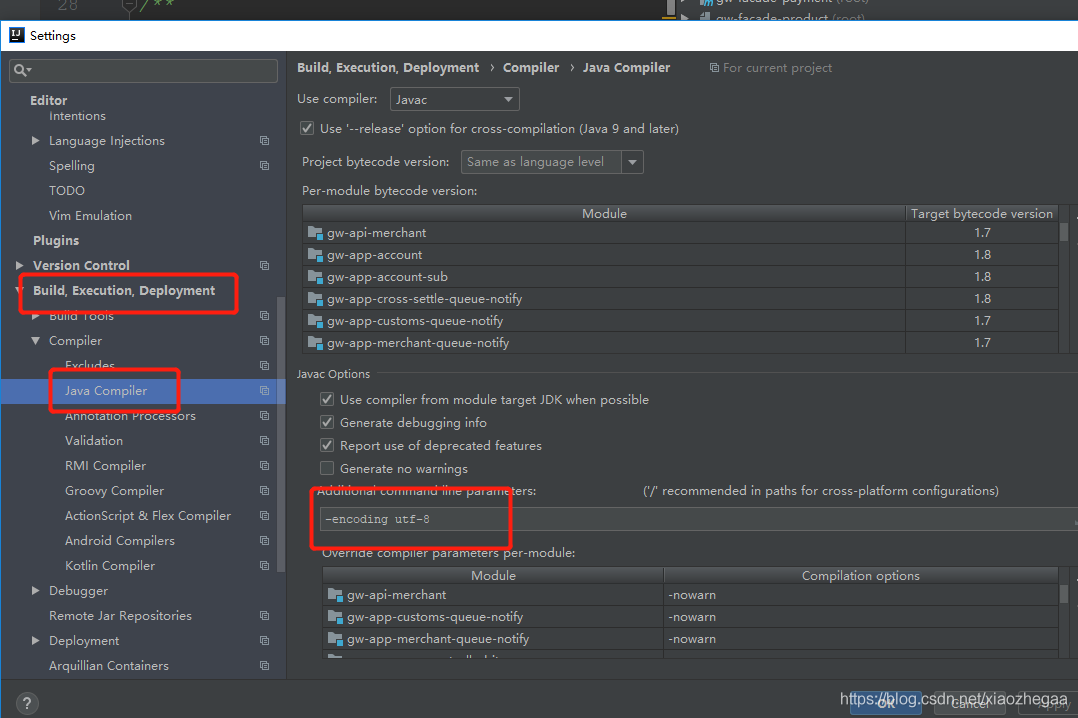Screen dimensions: 1078x718
Task: Expand the Debugger tree node
Action: point(36,590)
